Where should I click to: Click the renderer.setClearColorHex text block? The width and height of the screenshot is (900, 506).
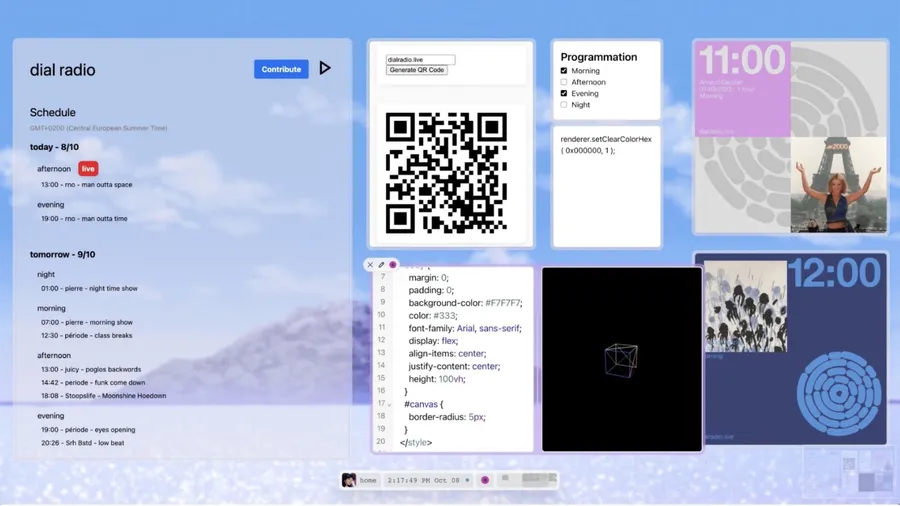pyautogui.click(x=606, y=145)
